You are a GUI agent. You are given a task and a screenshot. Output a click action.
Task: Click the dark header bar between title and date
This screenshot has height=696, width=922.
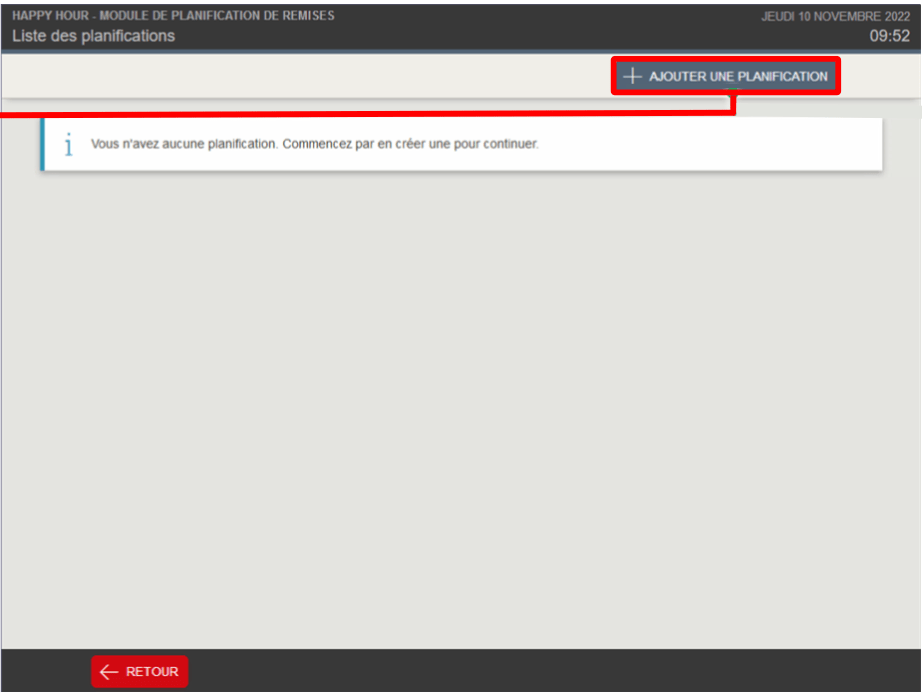(x=547, y=26)
